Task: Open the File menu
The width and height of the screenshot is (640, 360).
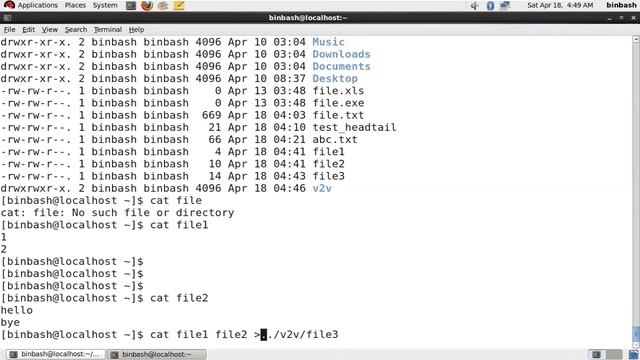Action: click(x=9, y=29)
